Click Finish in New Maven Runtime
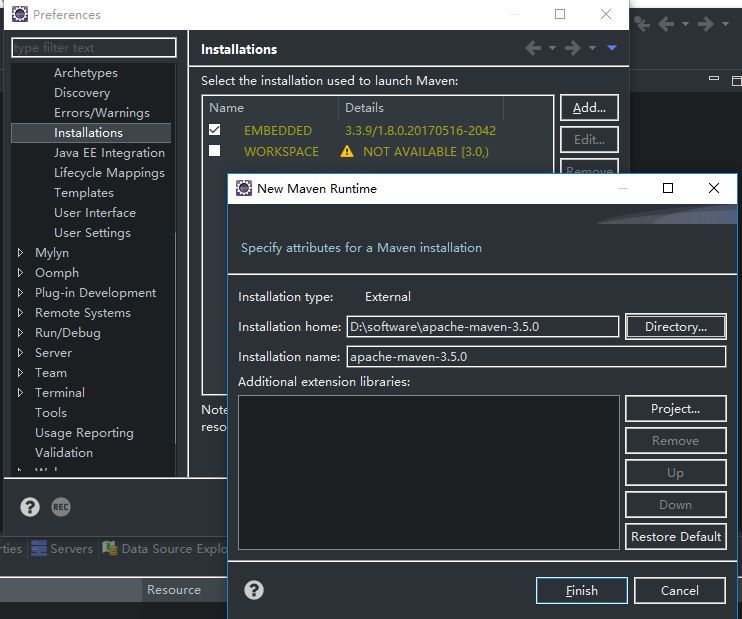This screenshot has height=619, width=742. 582,591
